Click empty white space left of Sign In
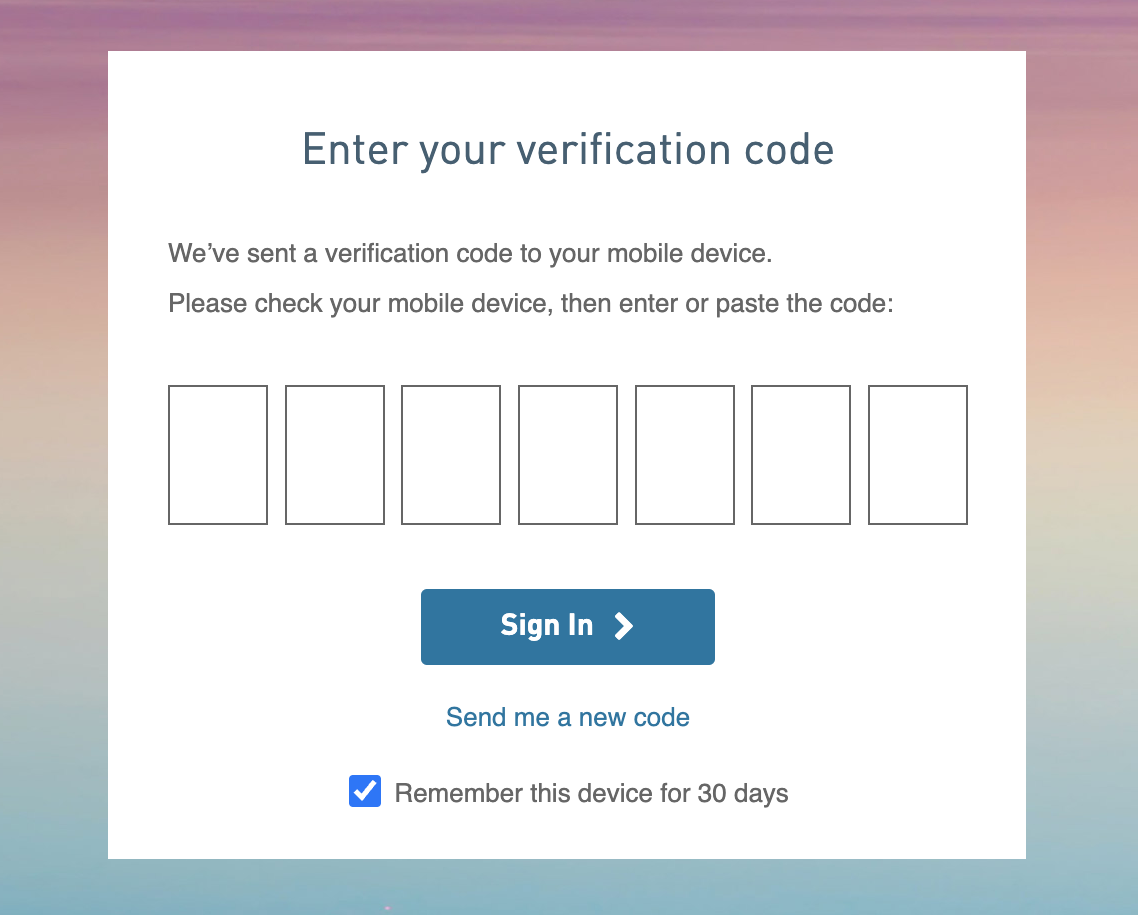 265,627
